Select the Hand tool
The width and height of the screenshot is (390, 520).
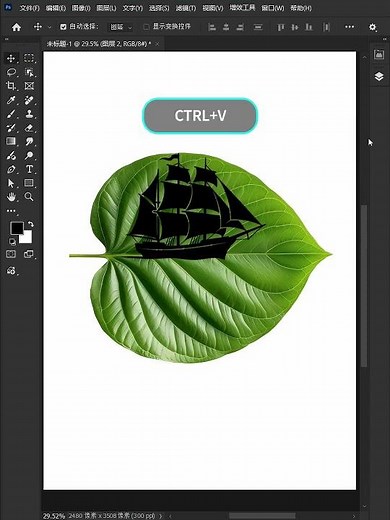[11, 197]
